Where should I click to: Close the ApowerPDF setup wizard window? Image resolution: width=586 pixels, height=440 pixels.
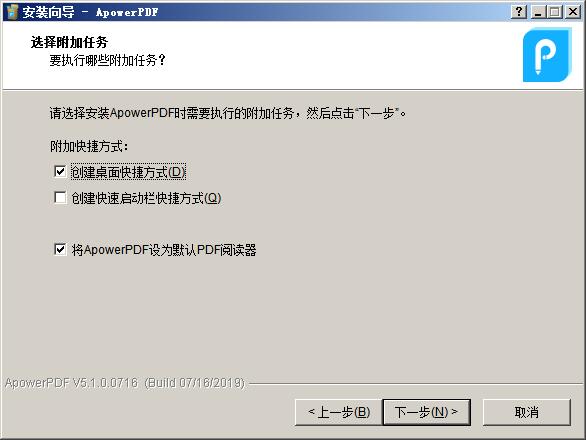coord(573,12)
